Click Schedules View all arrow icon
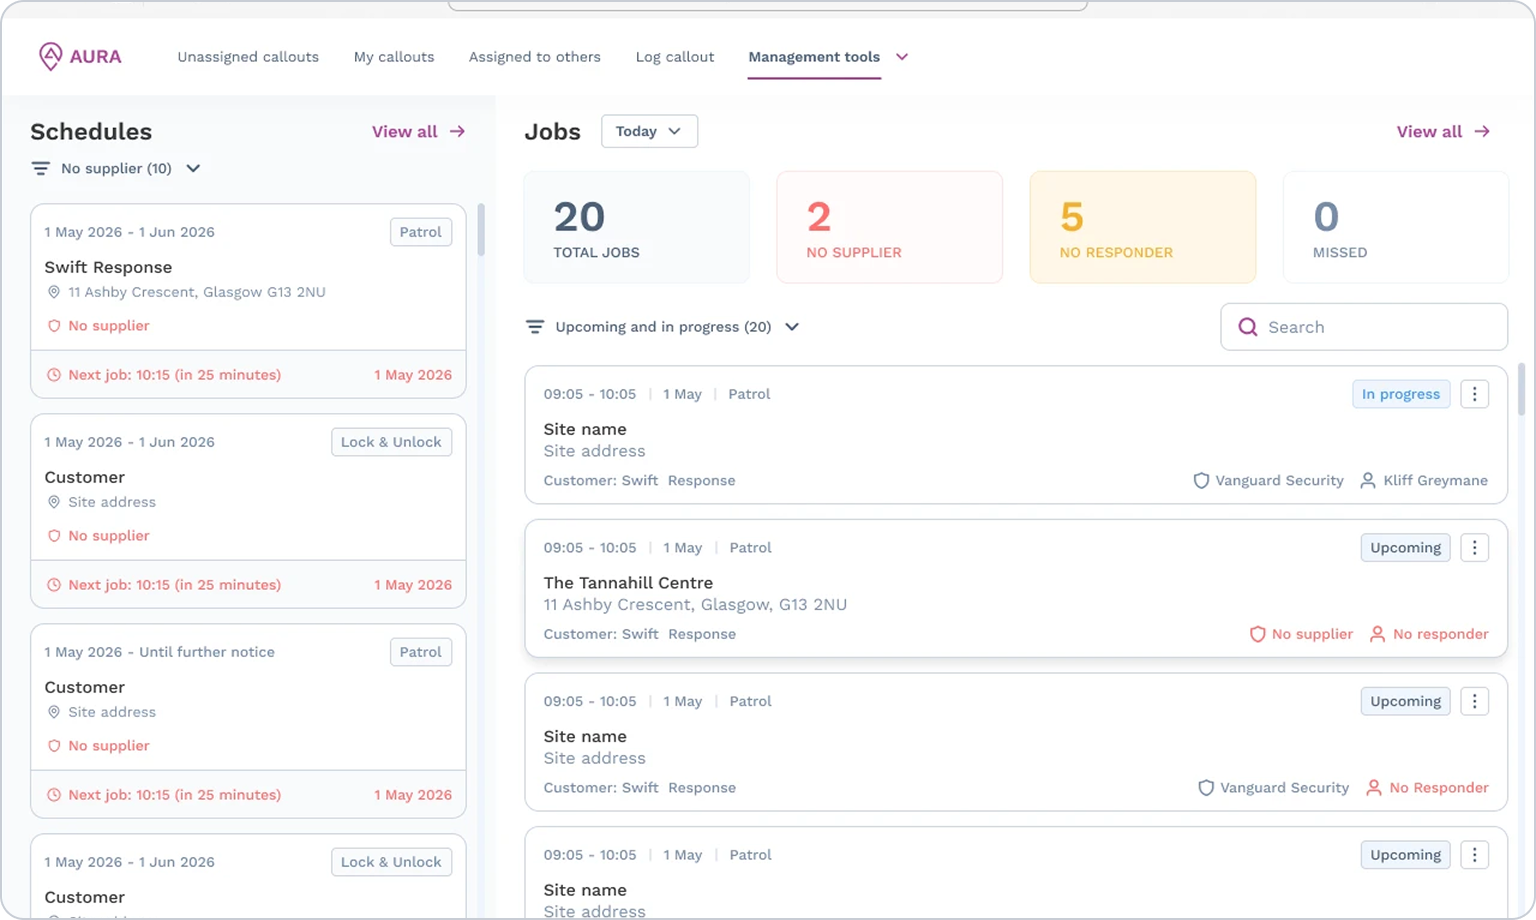The width and height of the screenshot is (1536, 920). coord(457,131)
